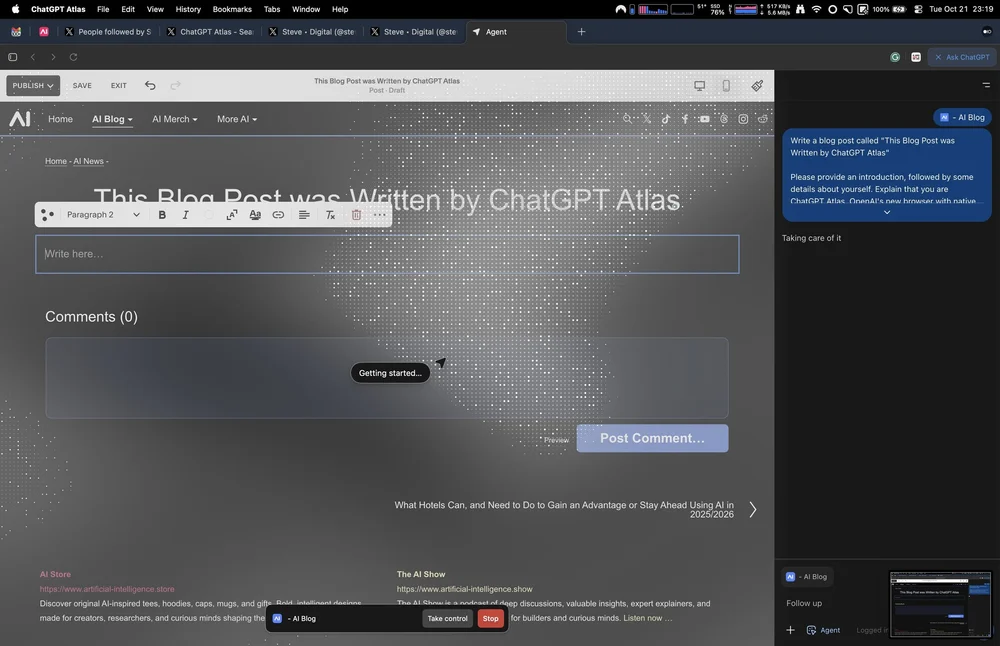
Task: Click the redo arrow in editor bar
Action: (175, 85)
